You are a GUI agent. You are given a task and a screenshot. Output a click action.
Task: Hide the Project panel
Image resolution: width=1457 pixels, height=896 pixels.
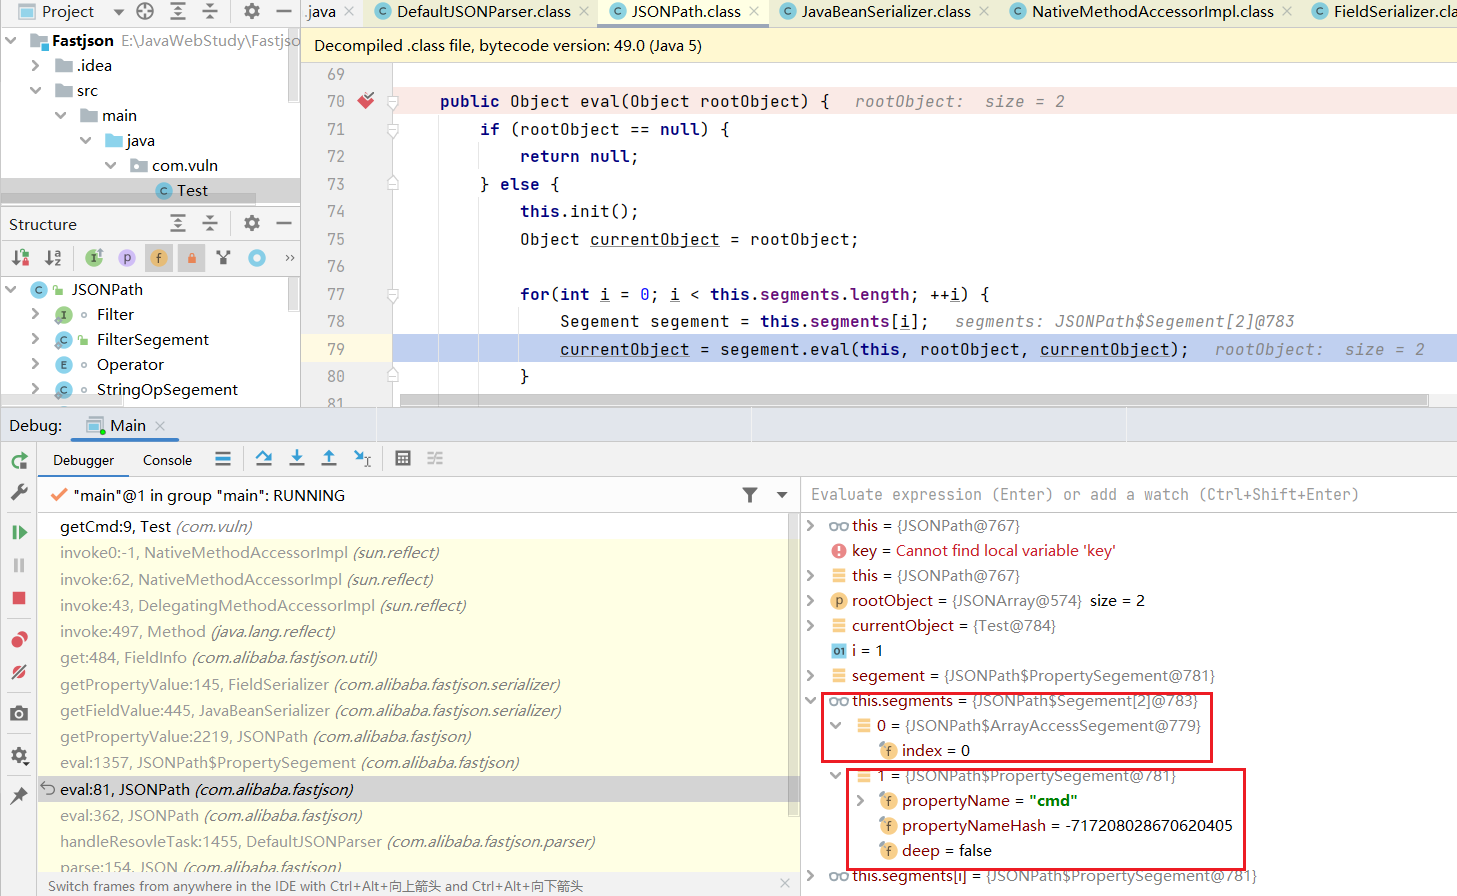tap(284, 11)
